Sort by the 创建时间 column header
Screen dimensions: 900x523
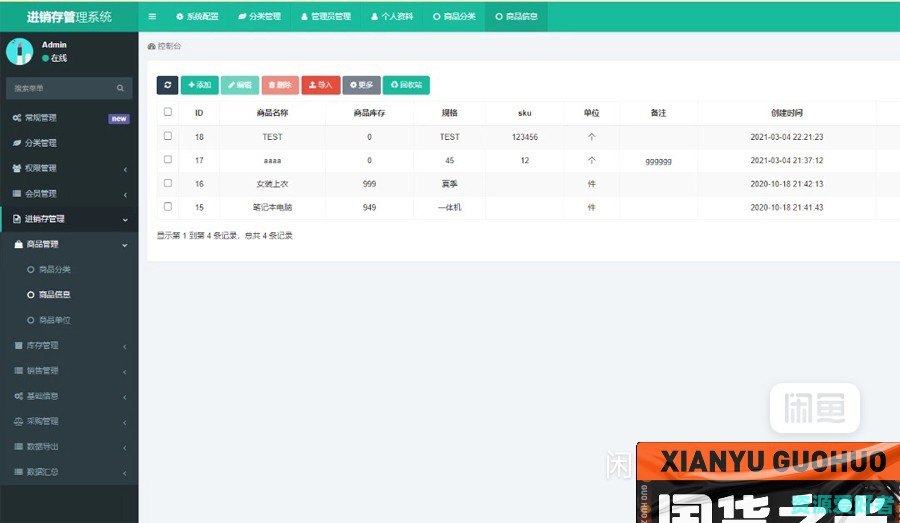click(786, 113)
